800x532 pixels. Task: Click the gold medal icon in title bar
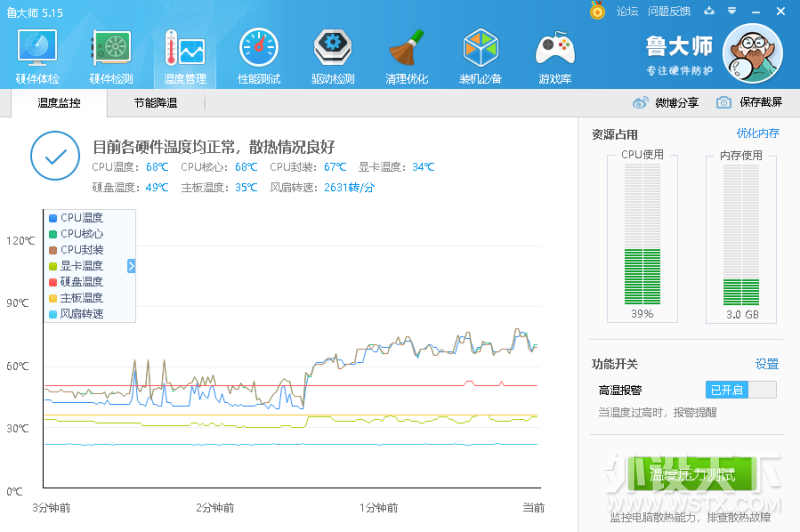click(x=597, y=10)
